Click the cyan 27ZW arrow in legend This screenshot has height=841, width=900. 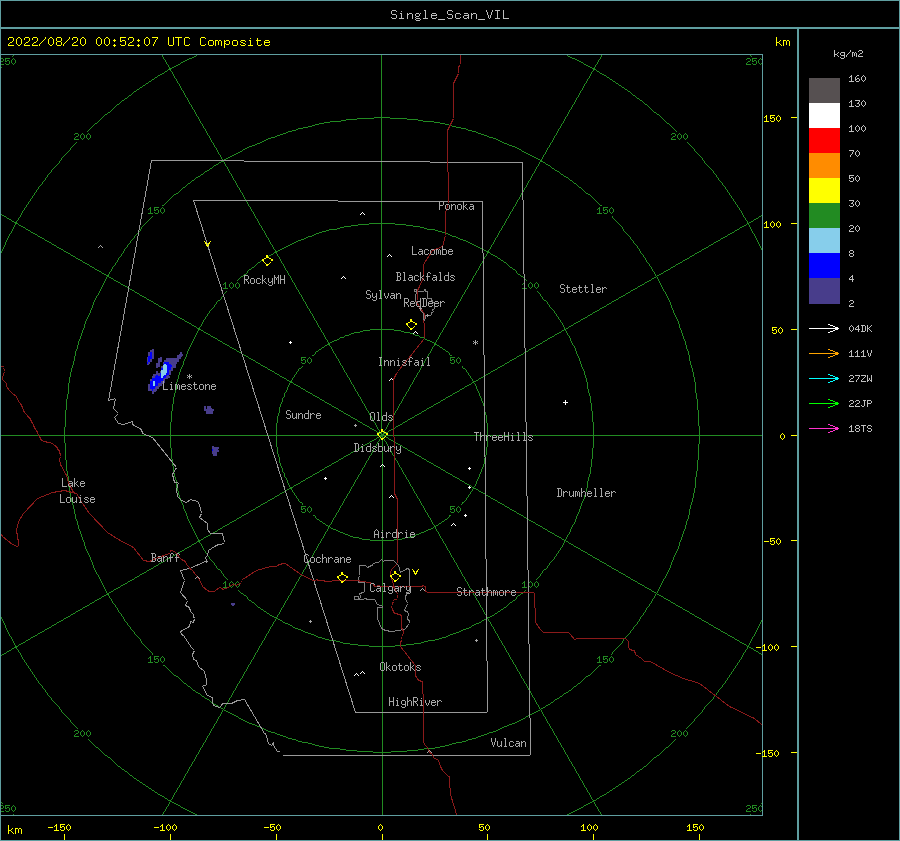[x=824, y=378]
